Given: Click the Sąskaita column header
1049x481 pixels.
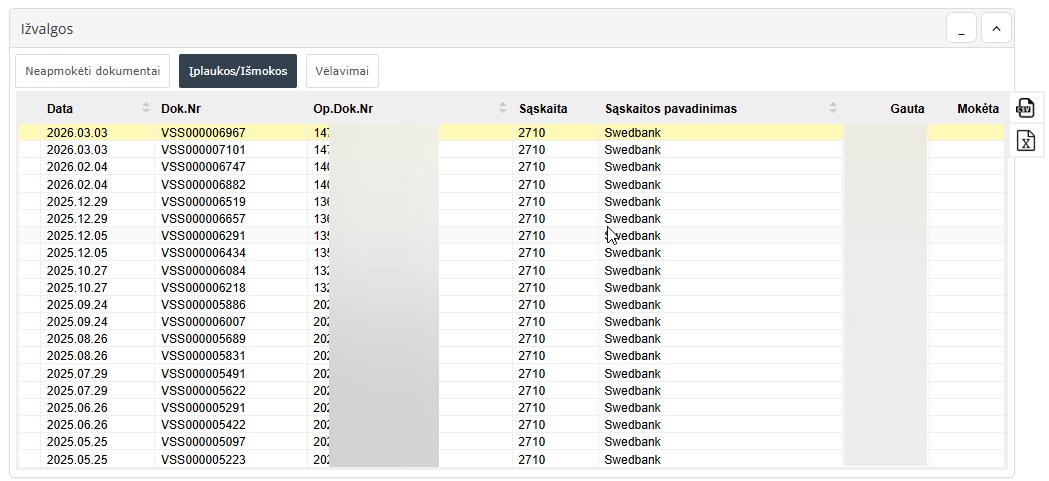Looking at the screenshot, I should pos(543,108).
